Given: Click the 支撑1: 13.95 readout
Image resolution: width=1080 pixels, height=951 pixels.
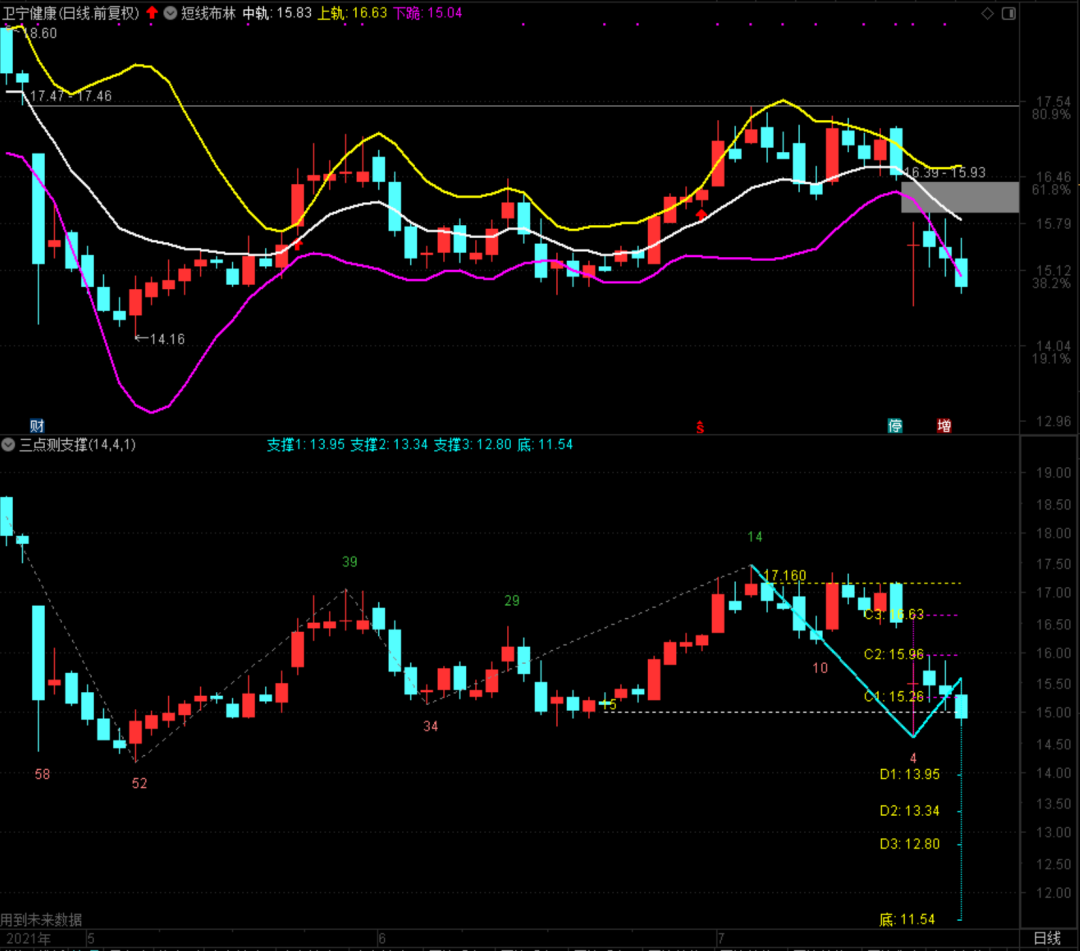Looking at the screenshot, I should pos(306,445).
